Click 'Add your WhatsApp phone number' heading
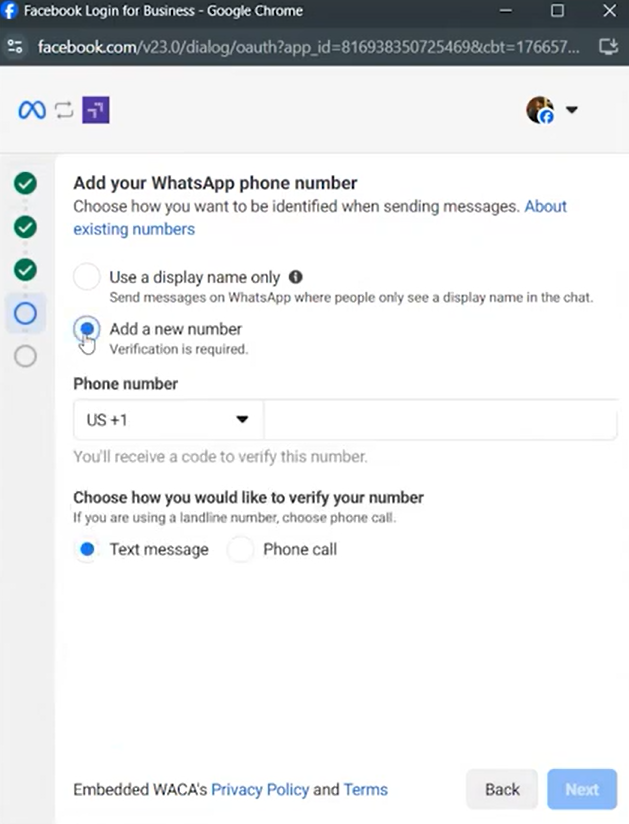This screenshot has height=824, width=629. pyautogui.click(x=215, y=183)
